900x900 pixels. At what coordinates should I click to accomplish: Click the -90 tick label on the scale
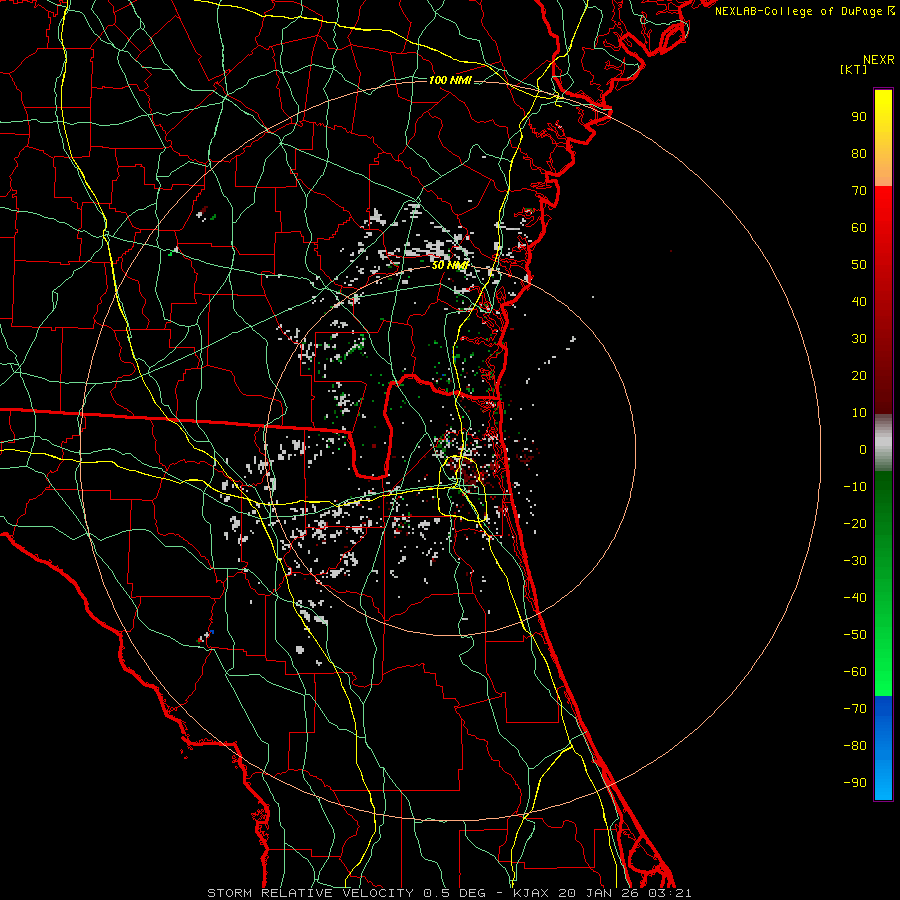855,783
